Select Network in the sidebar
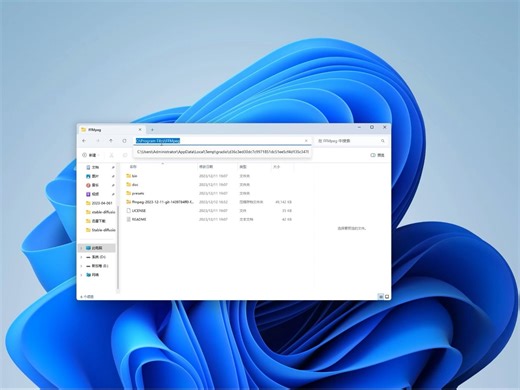The width and height of the screenshot is (520, 390). point(93,275)
